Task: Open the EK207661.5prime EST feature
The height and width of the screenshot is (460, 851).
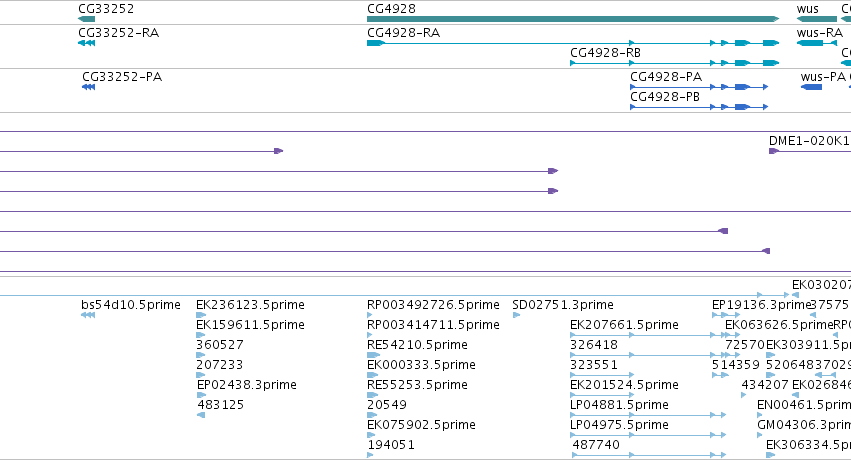Action: (x=648, y=335)
